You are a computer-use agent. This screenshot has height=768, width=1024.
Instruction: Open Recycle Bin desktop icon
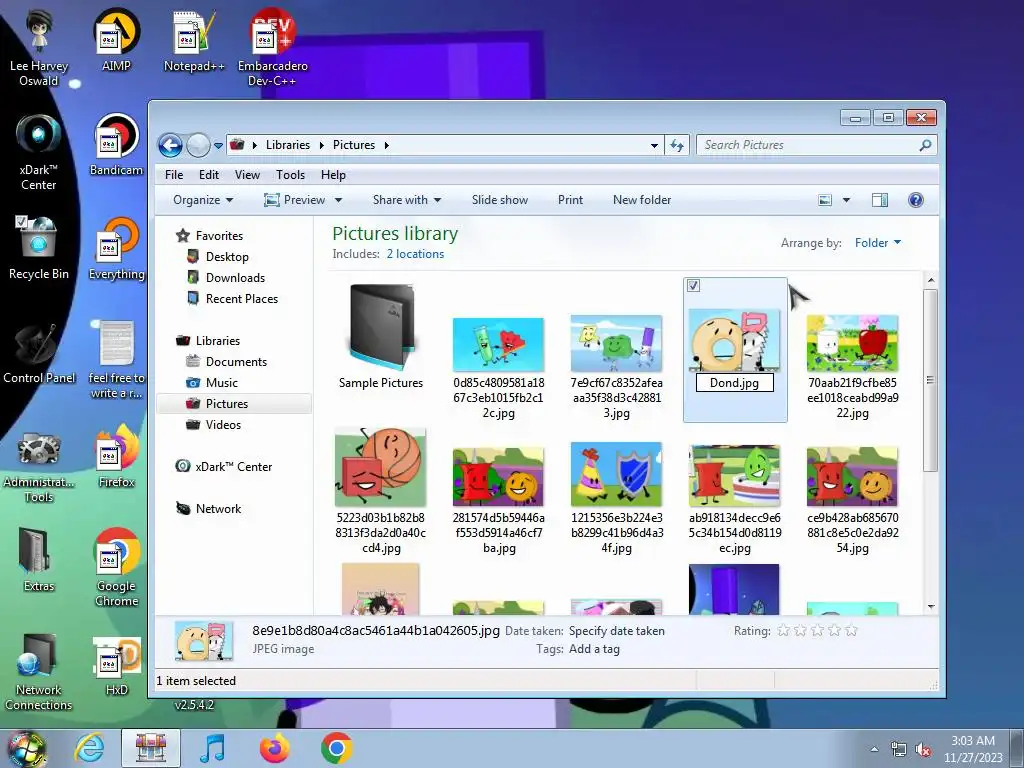(39, 248)
